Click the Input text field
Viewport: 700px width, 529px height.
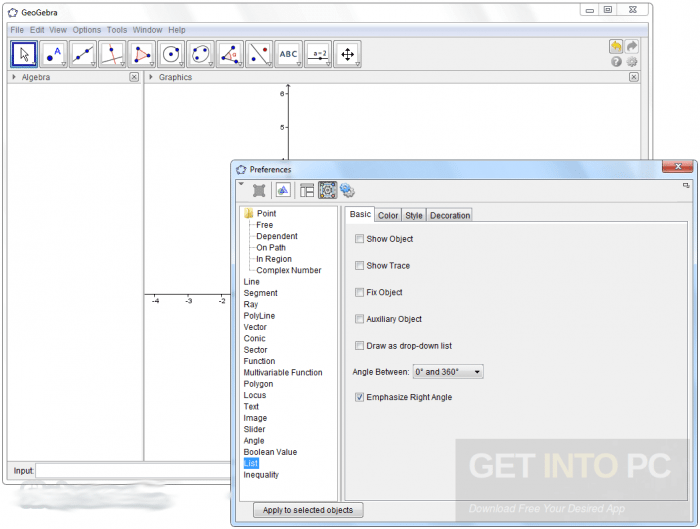pos(133,471)
